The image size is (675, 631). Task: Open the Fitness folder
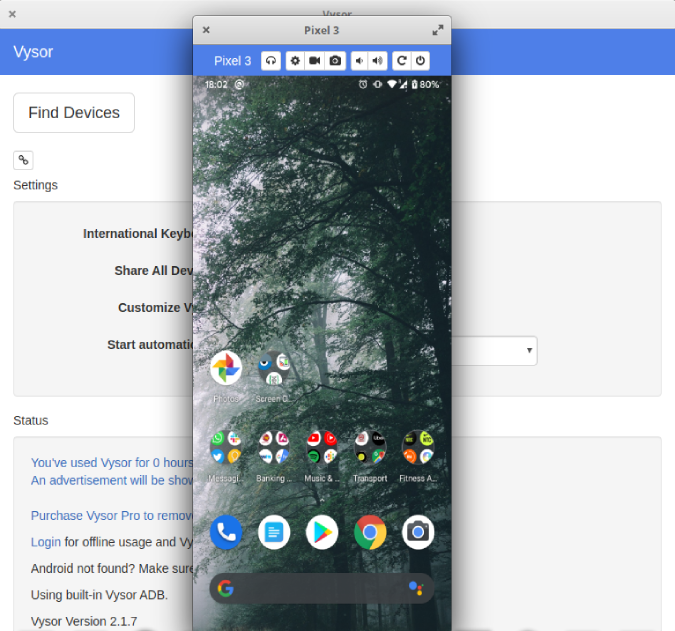pos(418,448)
